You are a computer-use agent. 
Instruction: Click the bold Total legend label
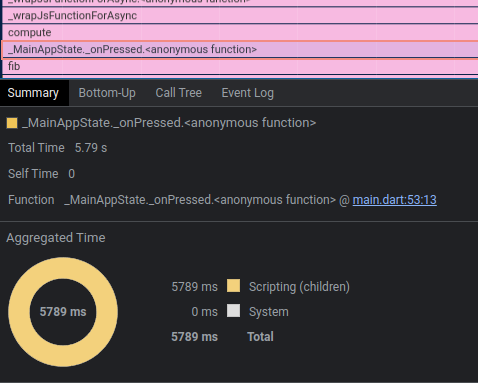[x=260, y=337]
